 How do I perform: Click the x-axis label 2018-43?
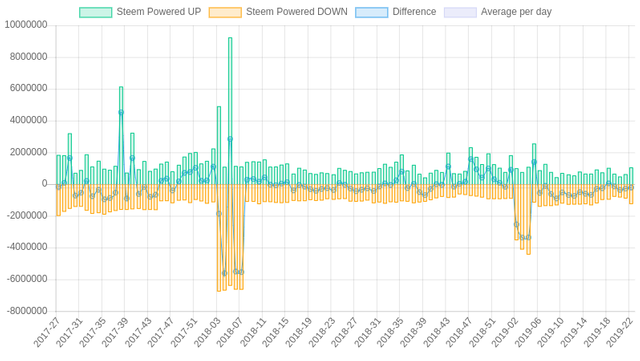tap(436, 332)
